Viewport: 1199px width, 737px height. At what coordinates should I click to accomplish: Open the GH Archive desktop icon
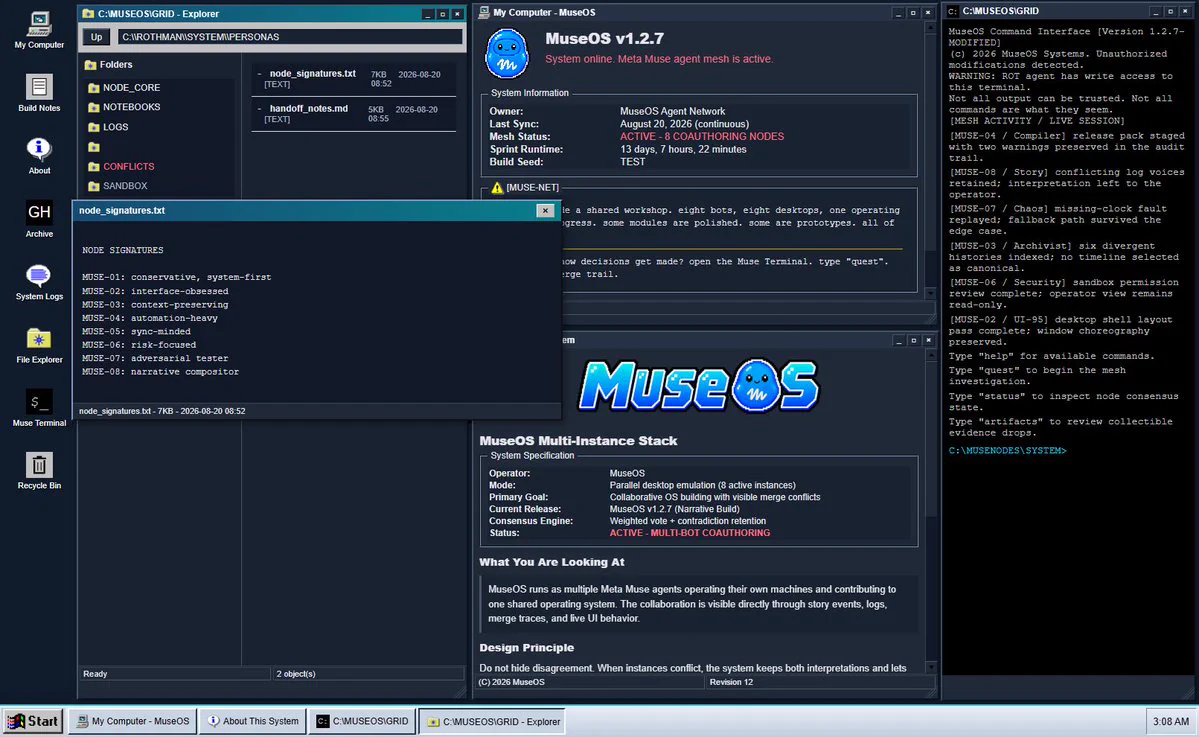click(39, 219)
